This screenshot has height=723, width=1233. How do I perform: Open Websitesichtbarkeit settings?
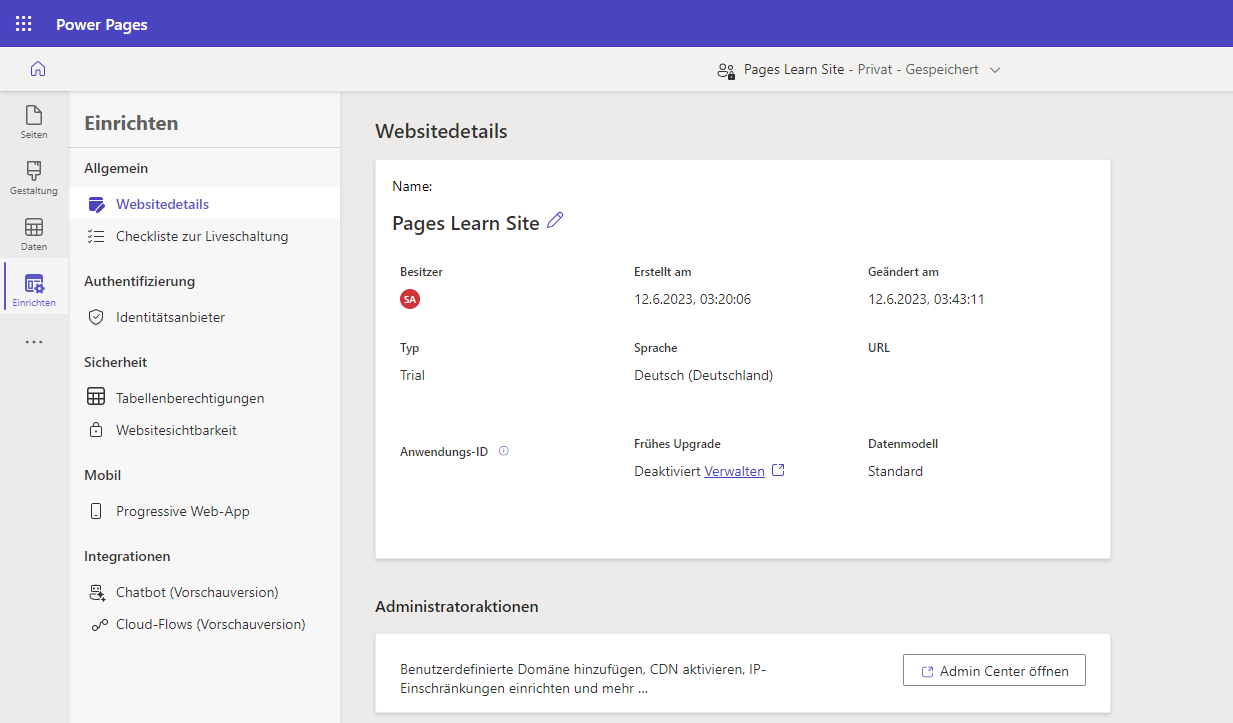pos(204,430)
